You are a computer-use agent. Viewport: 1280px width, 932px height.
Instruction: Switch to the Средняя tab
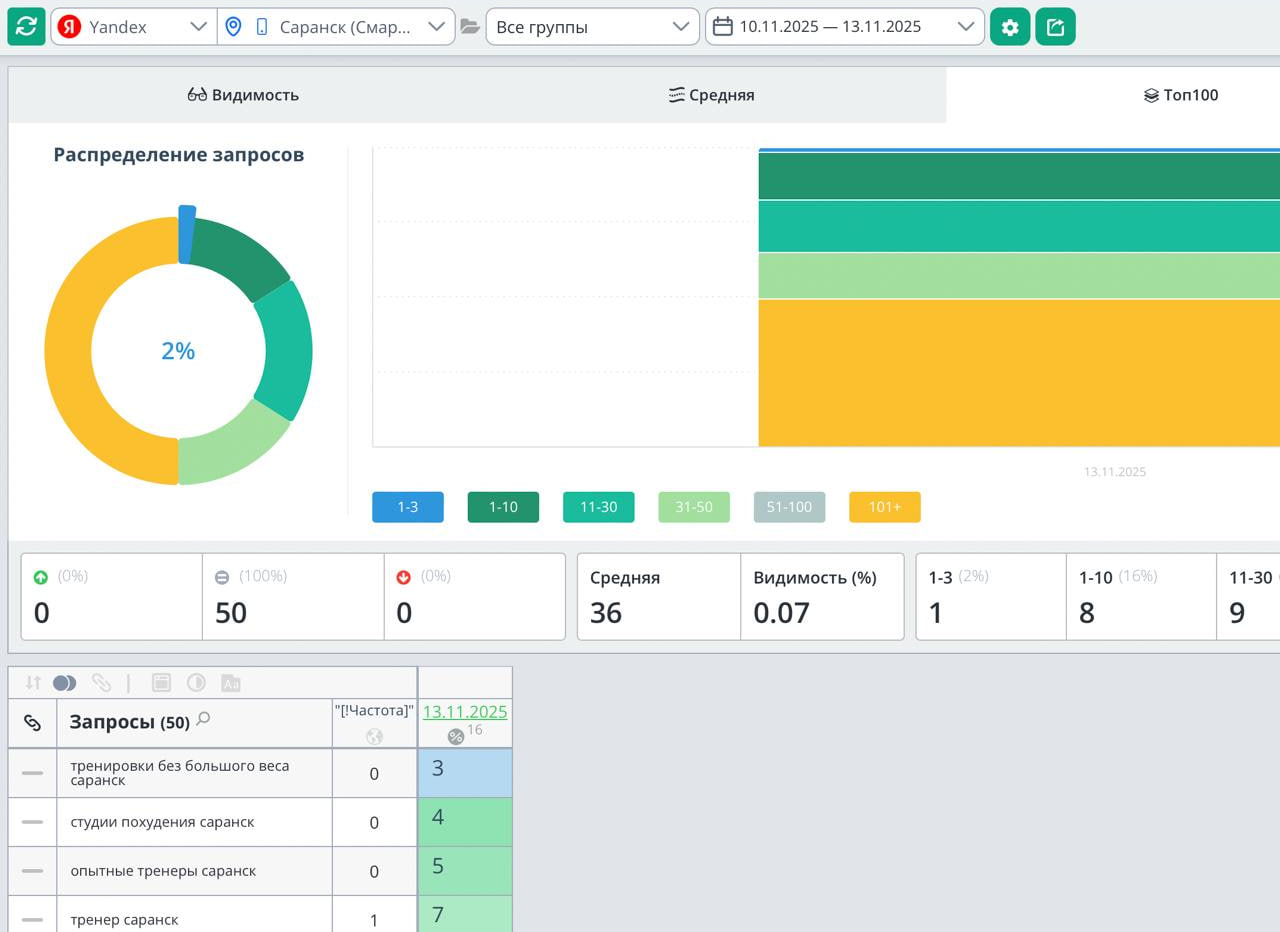pyautogui.click(x=711, y=95)
